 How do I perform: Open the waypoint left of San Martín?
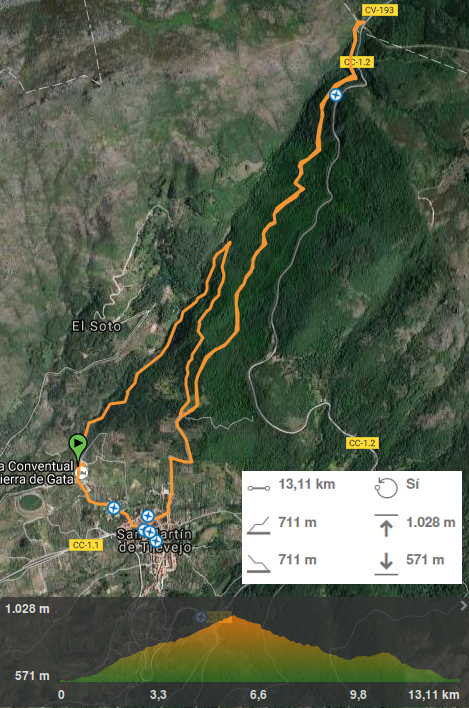pyautogui.click(x=114, y=508)
